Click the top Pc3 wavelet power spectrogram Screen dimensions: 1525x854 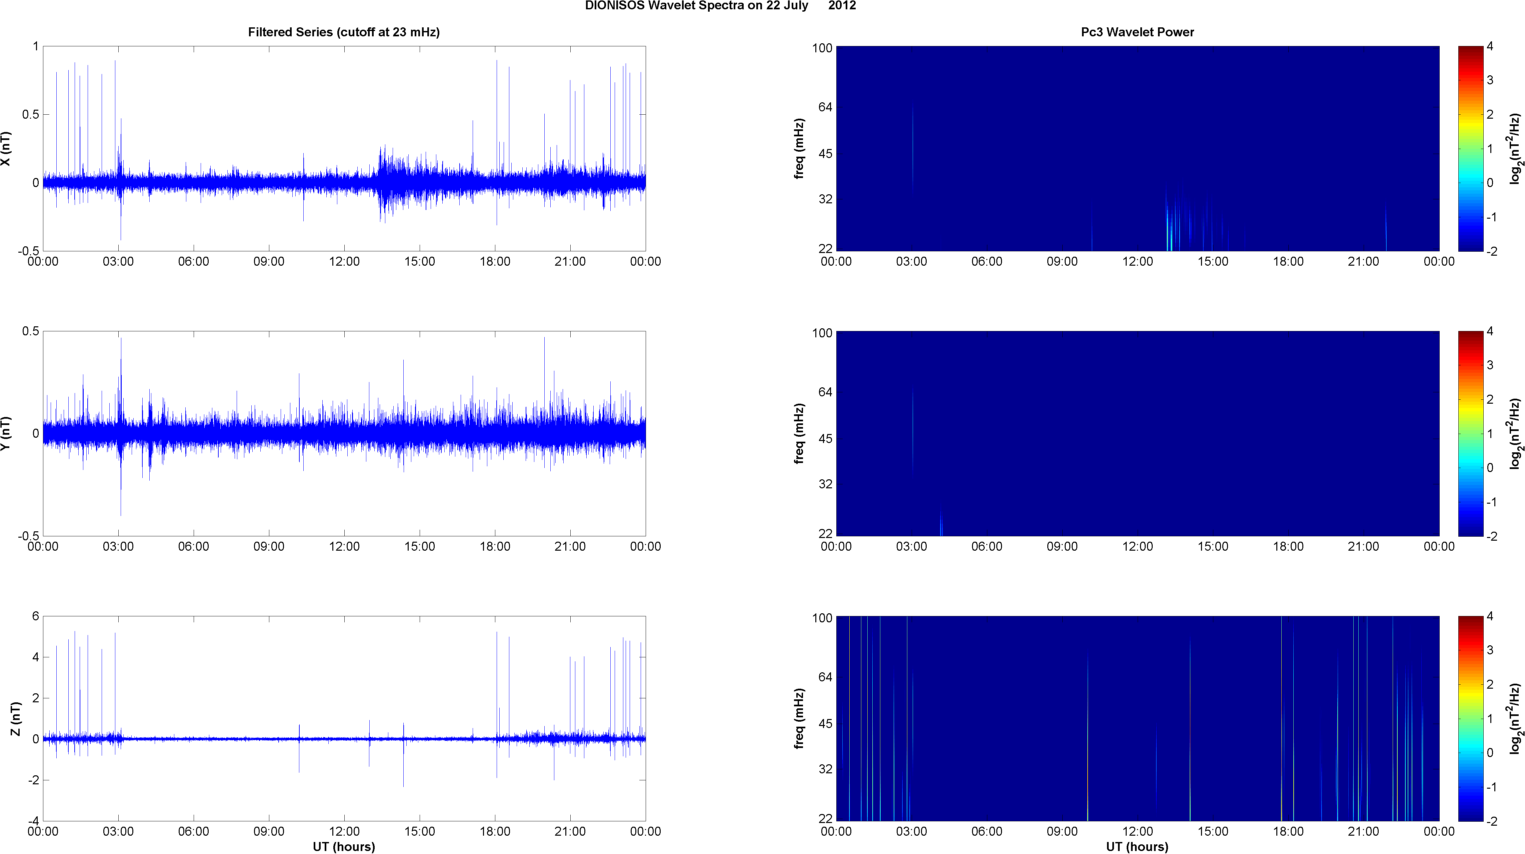tap(1137, 148)
